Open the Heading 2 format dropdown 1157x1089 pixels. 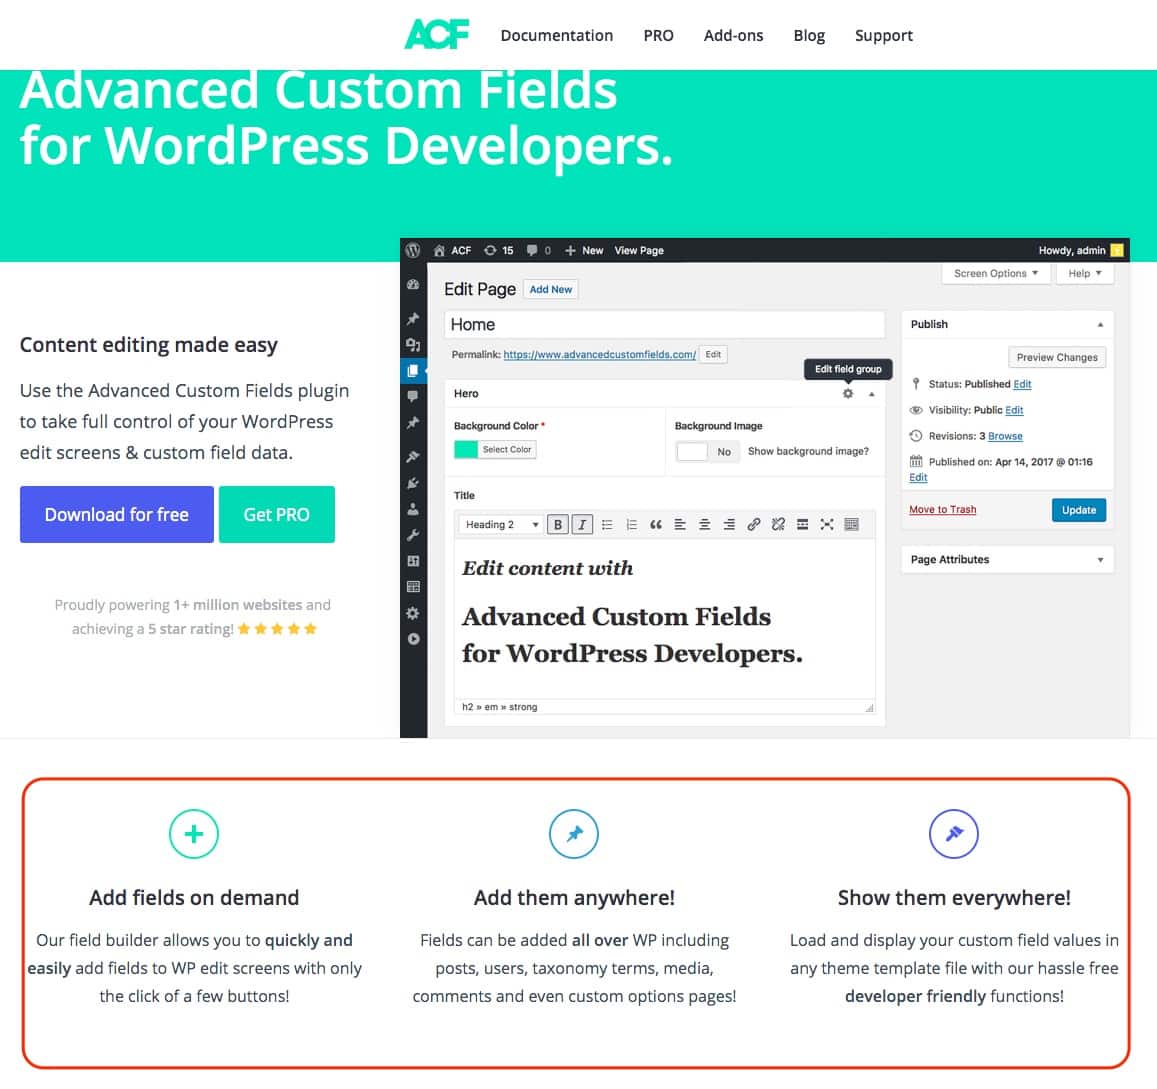click(x=501, y=525)
